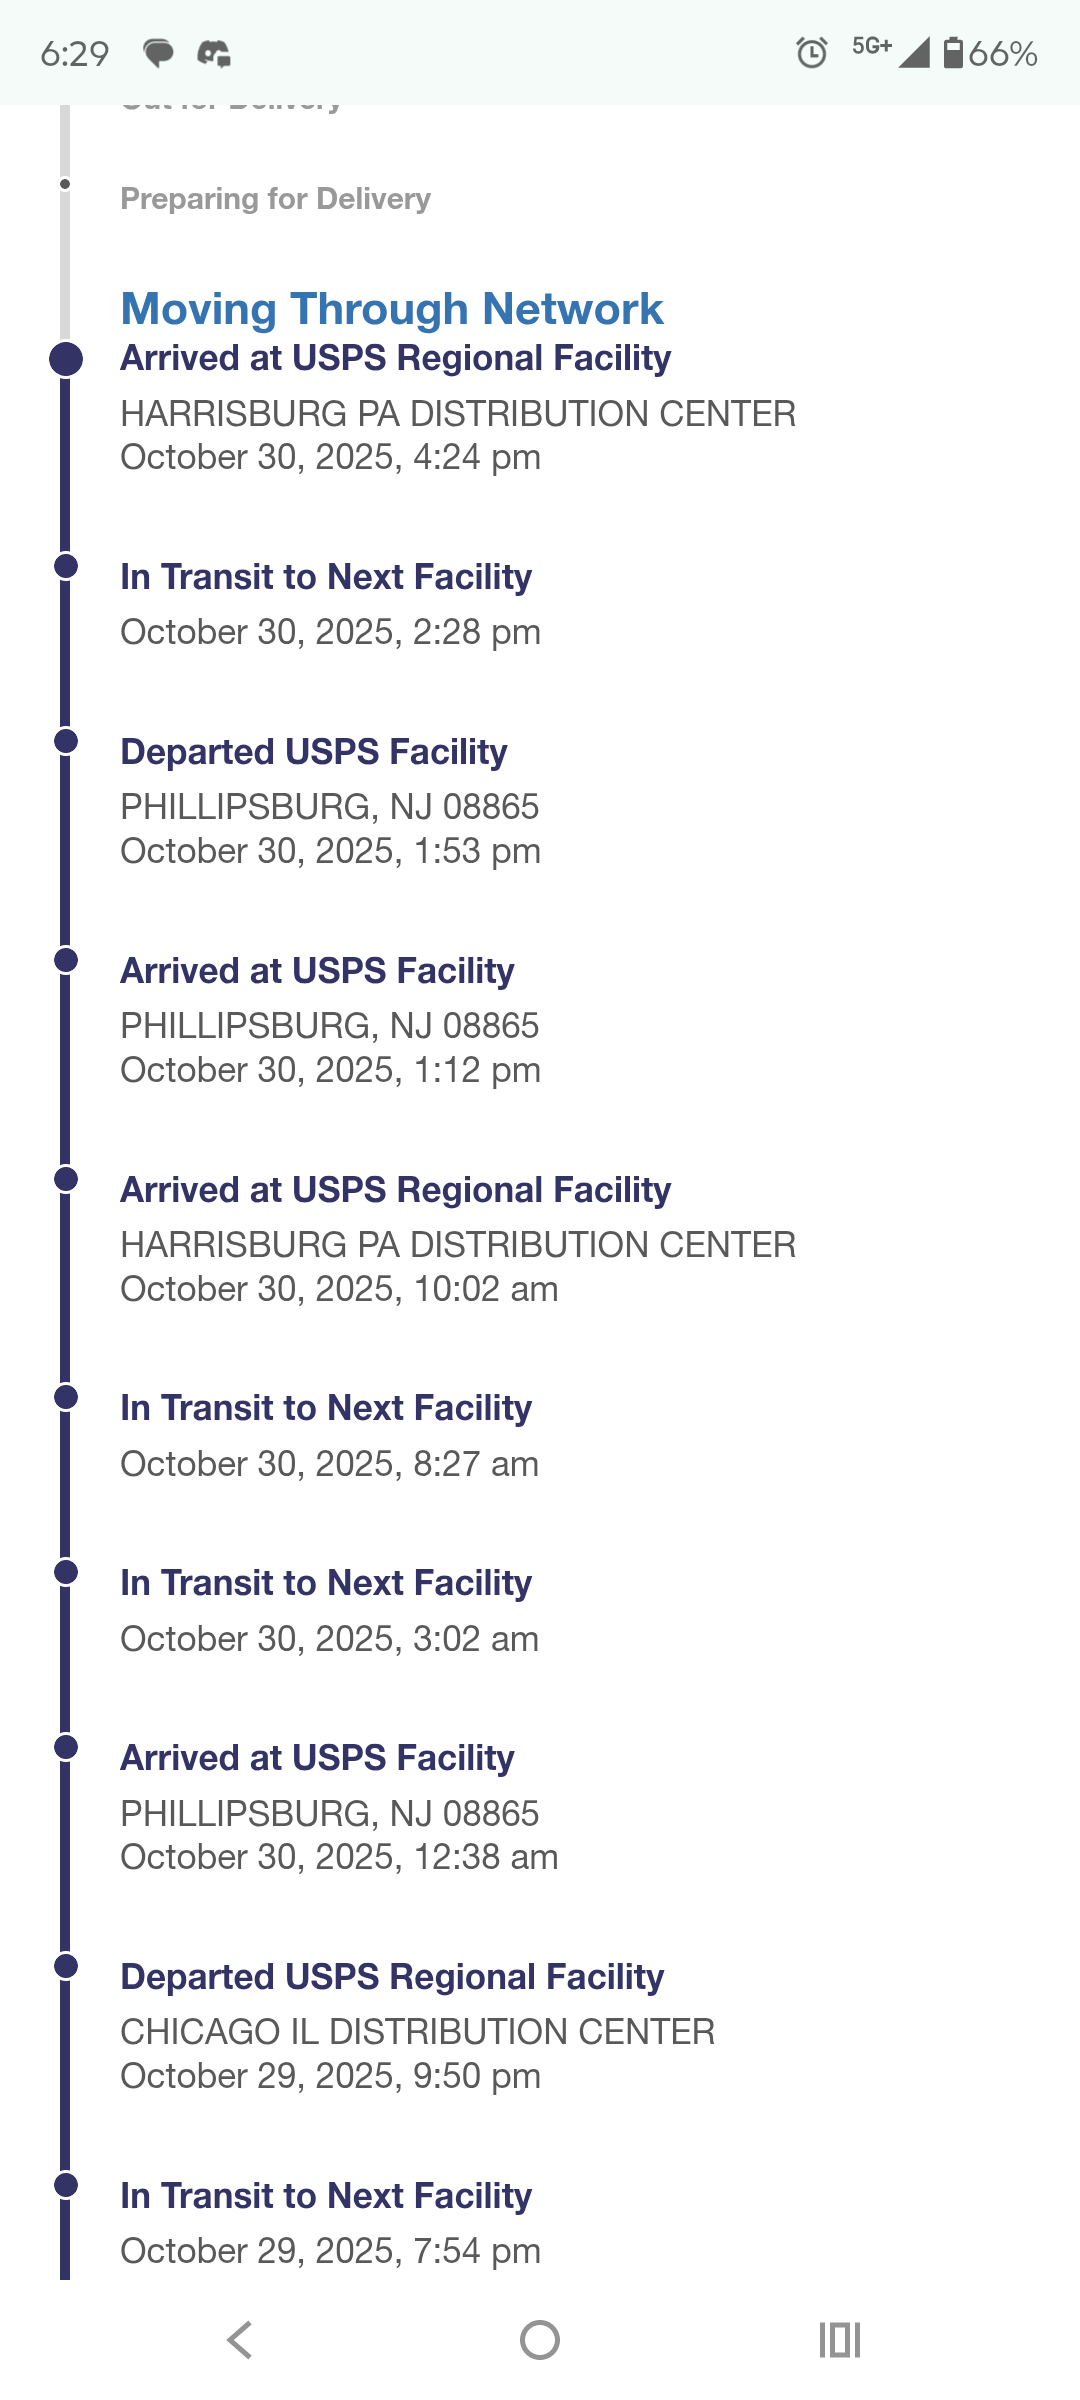Tap the battery indicator icon
1080x2400 pixels.
[x=953, y=53]
